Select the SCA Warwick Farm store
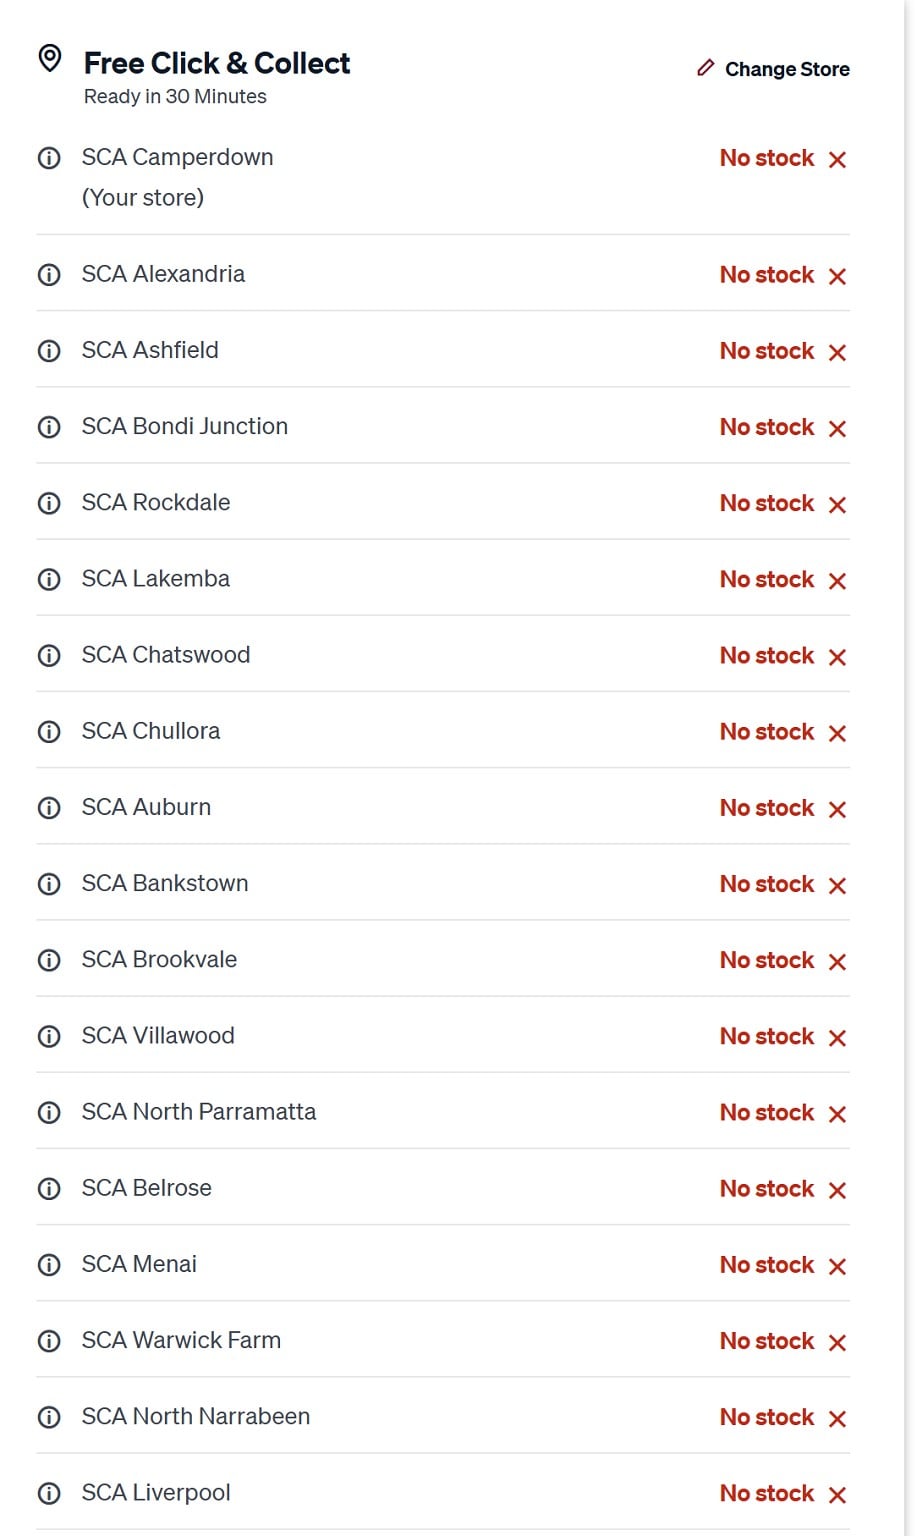Screen dimensions: 917x1536 [181, 1340]
